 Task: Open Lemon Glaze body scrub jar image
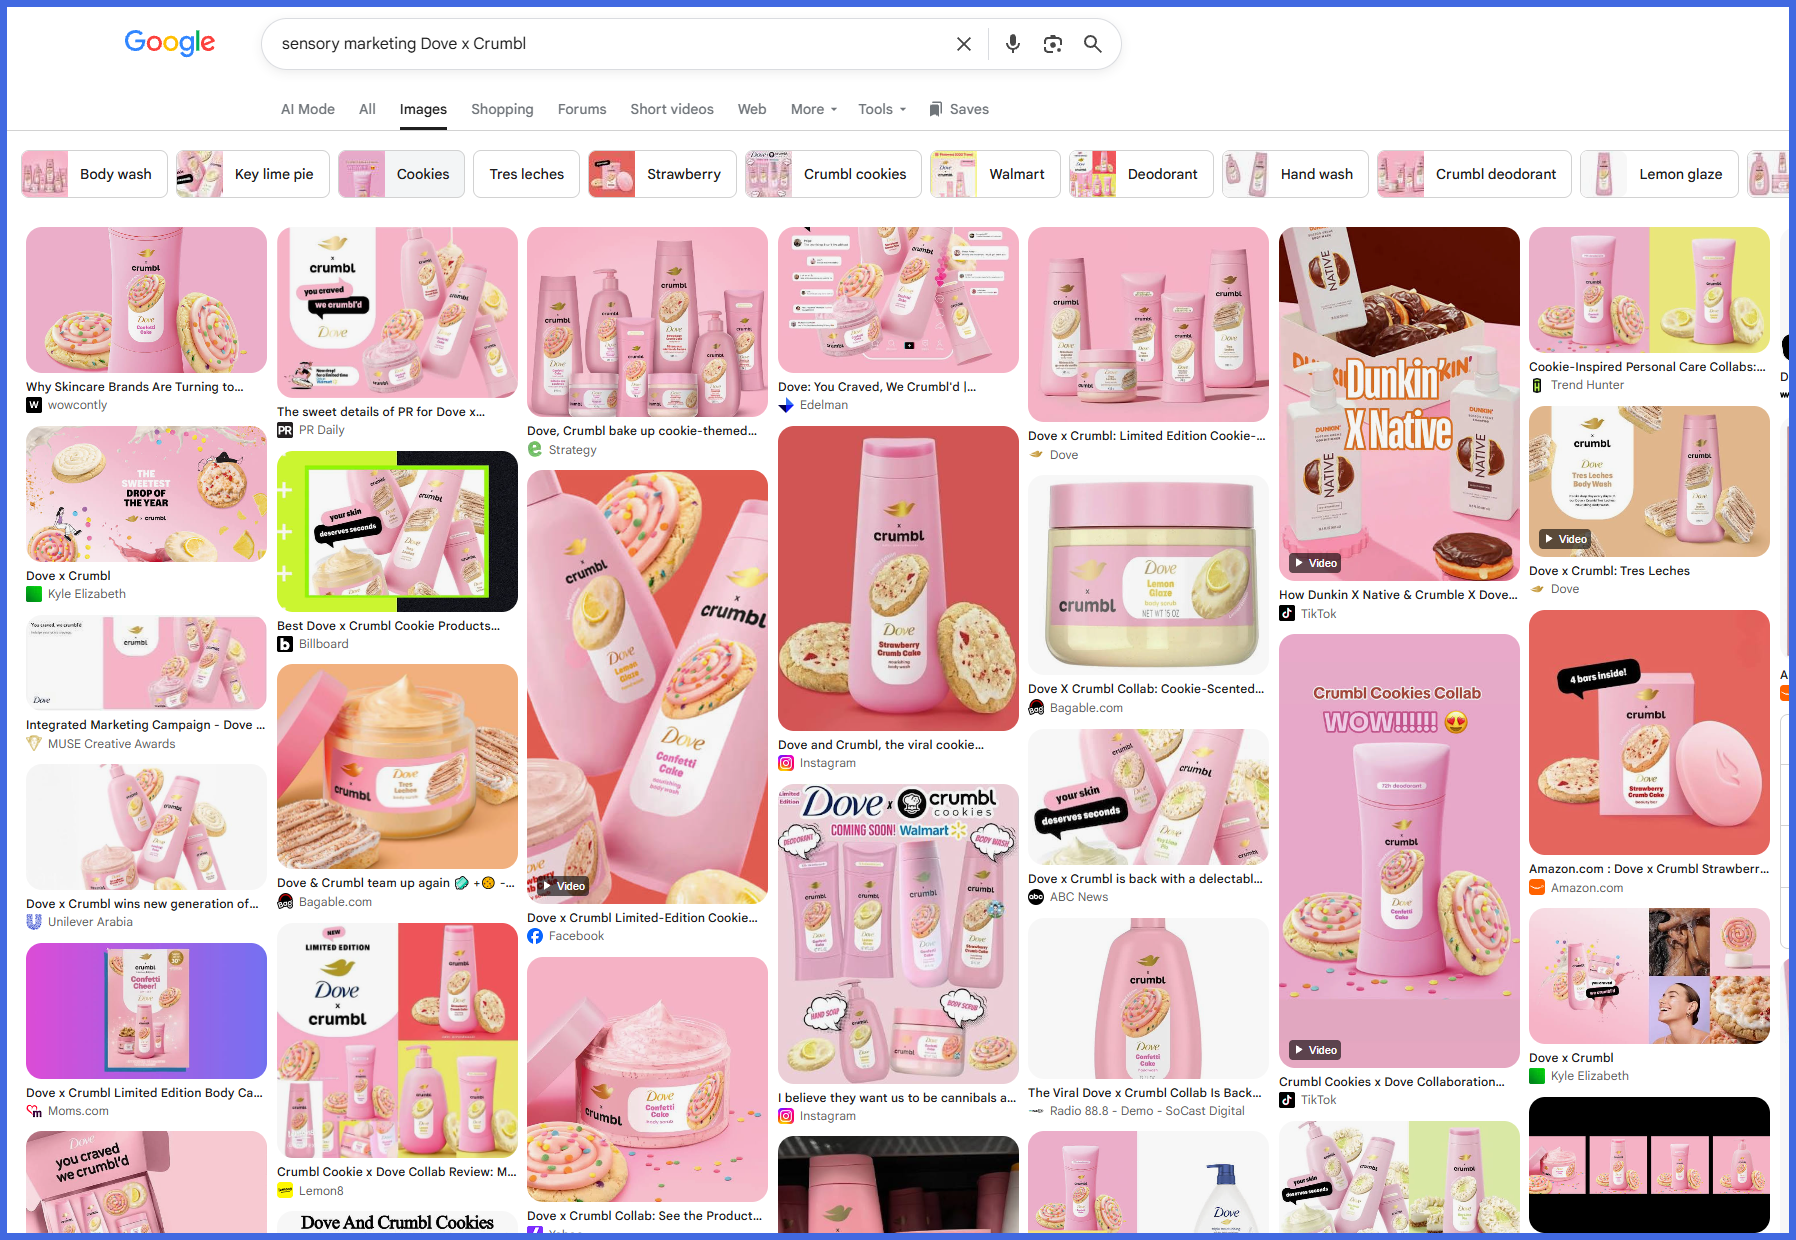[x=1148, y=575]
